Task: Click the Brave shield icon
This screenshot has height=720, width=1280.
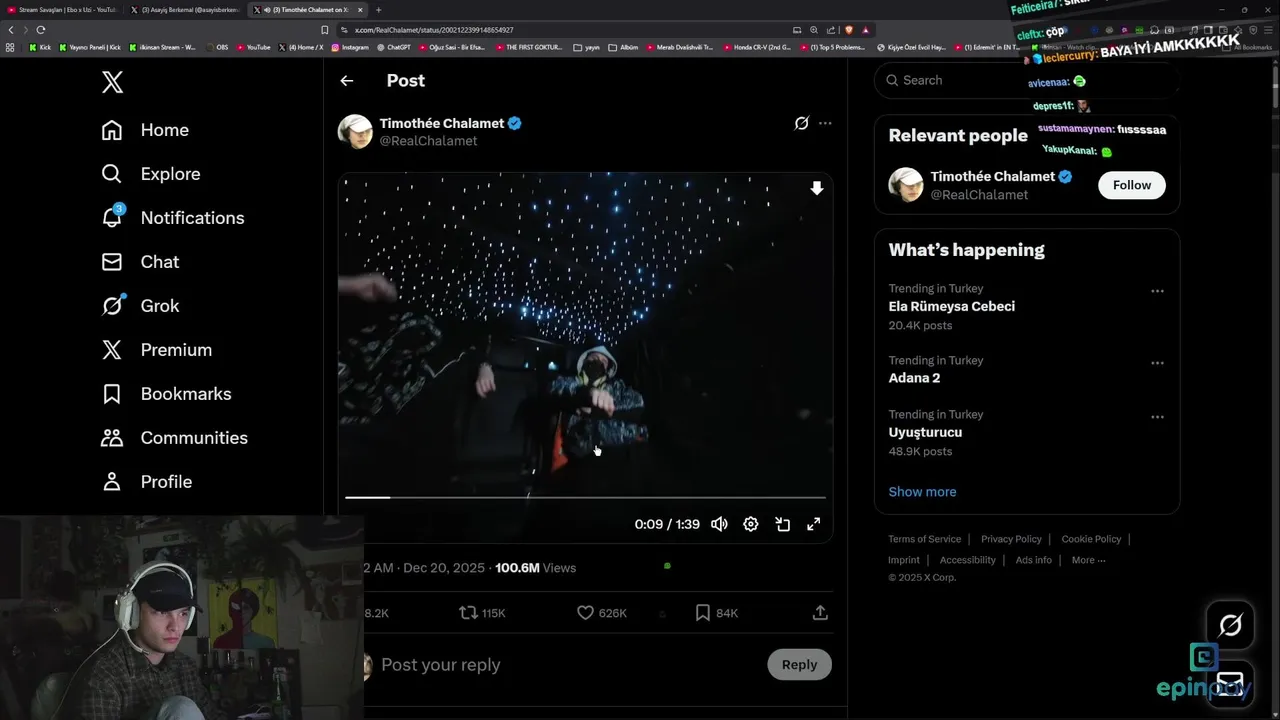Action: click(850, 30)
